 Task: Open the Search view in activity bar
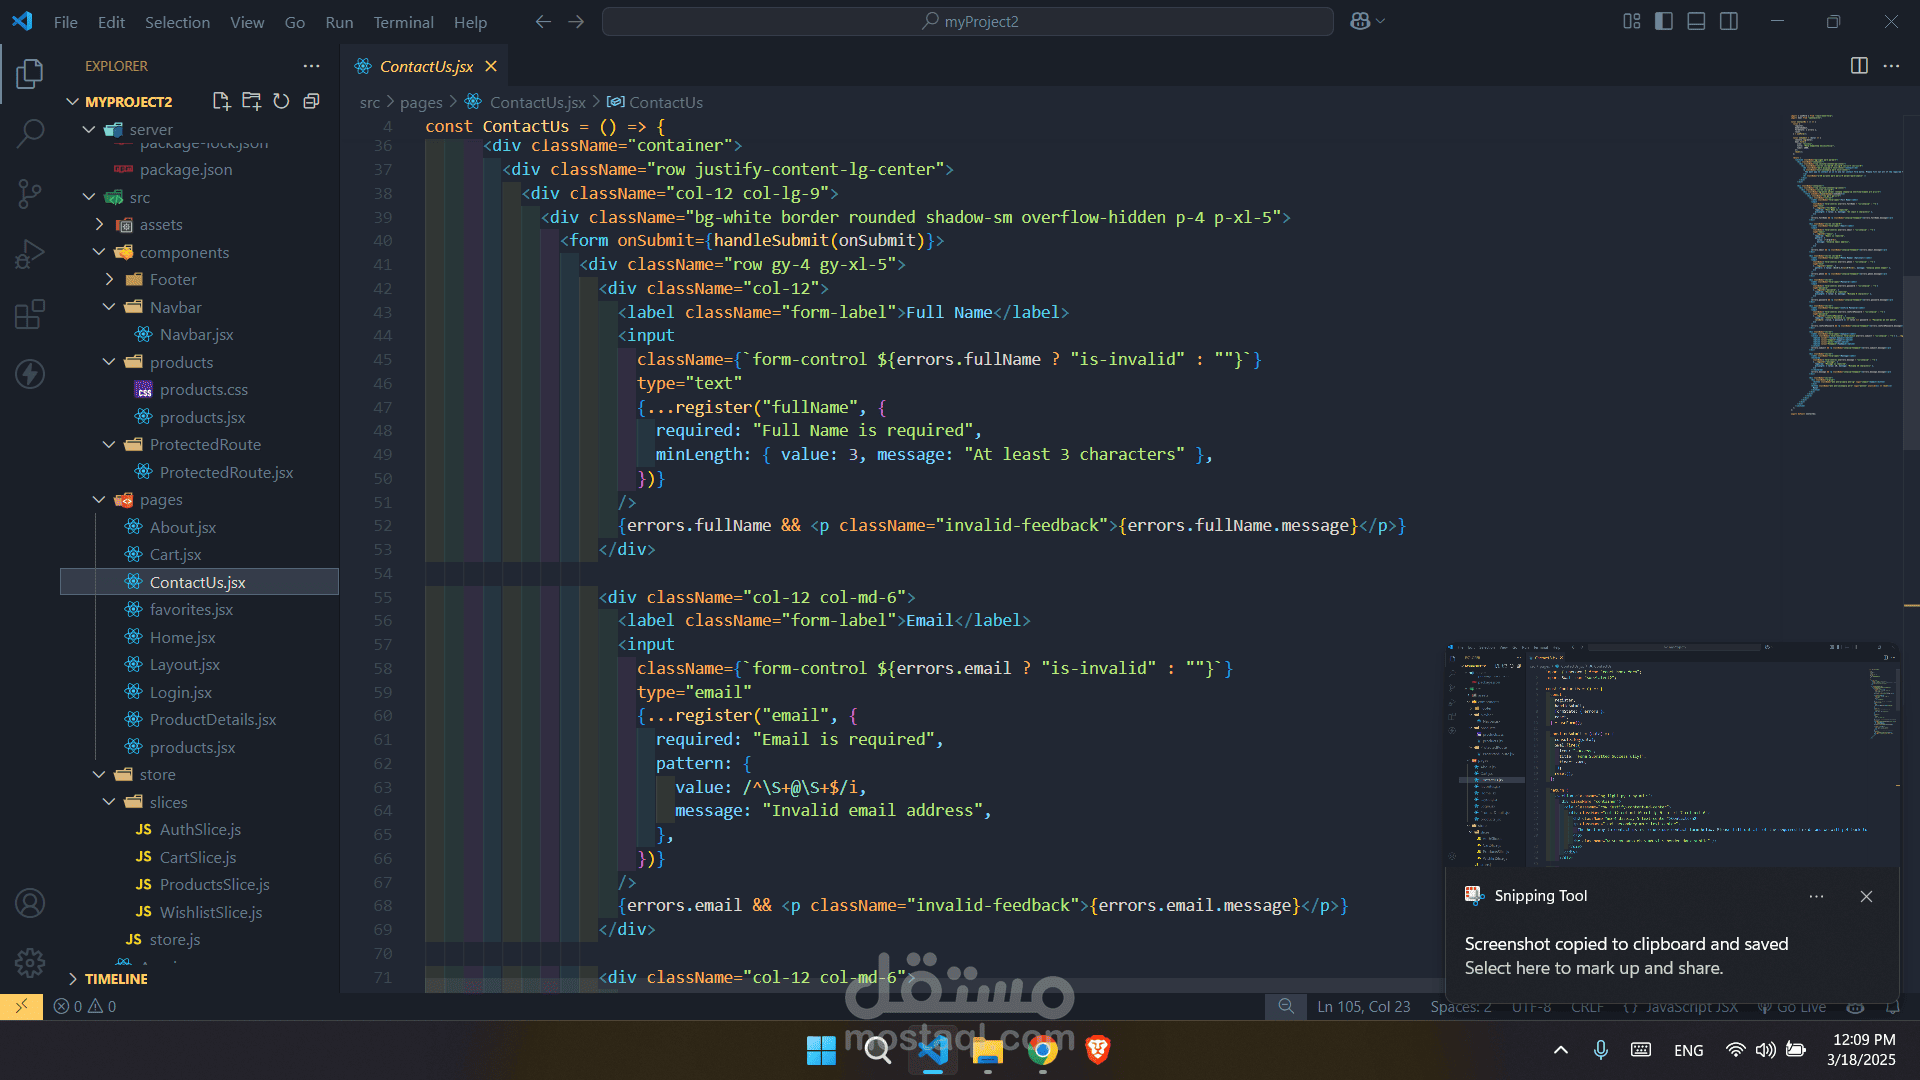tap(30, 133)
